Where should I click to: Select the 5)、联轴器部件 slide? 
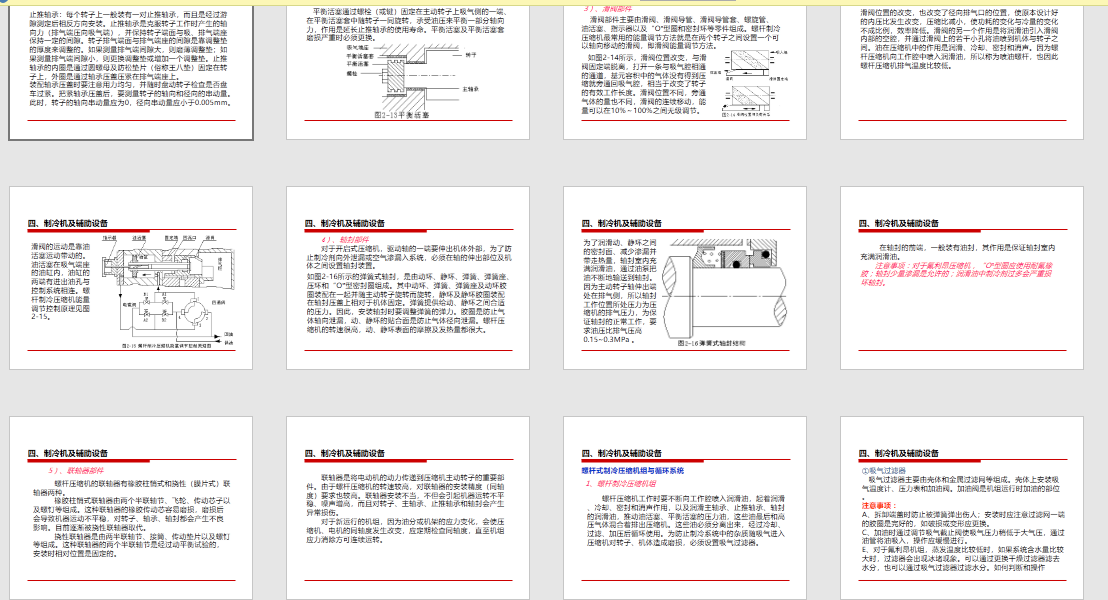pyautogui.click(x=131, y=508)
